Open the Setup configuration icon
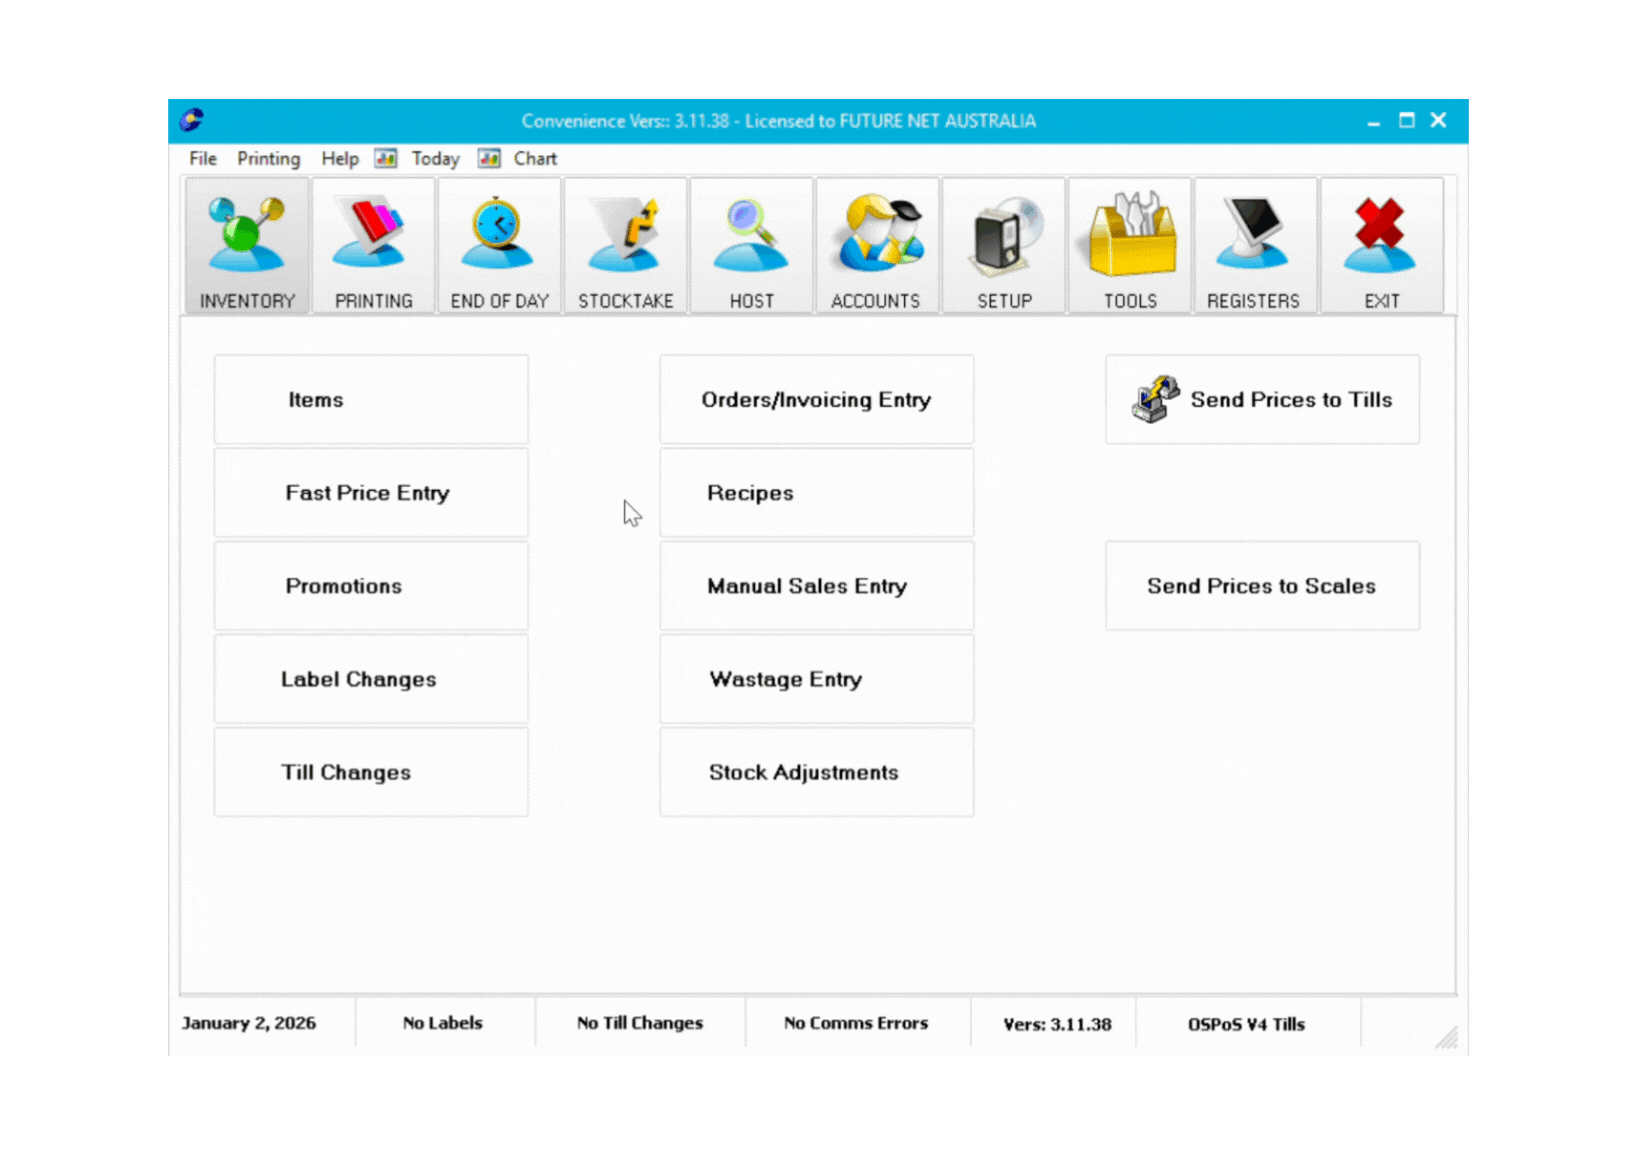The height and width of the screenshot is (1156, 1638). pyautogui.click(x=1003, y=245)
